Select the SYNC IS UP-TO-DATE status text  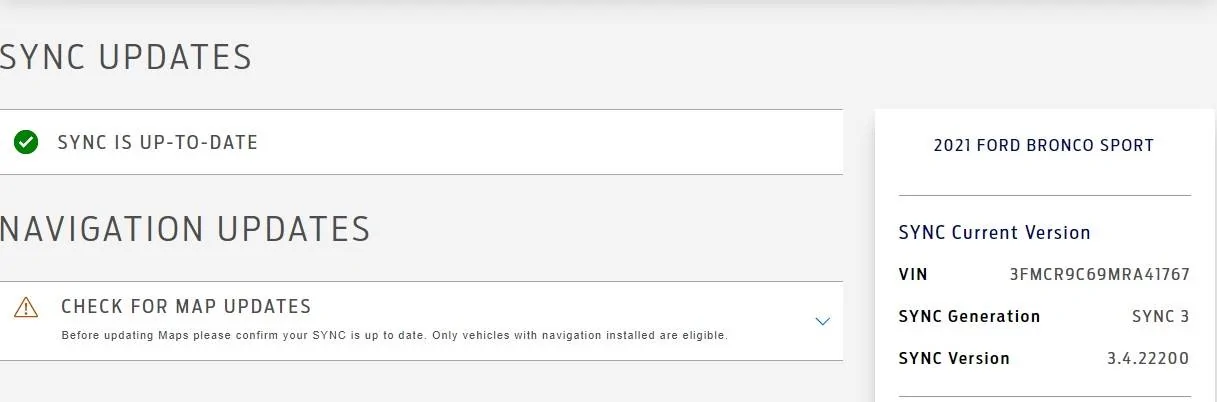158,142
